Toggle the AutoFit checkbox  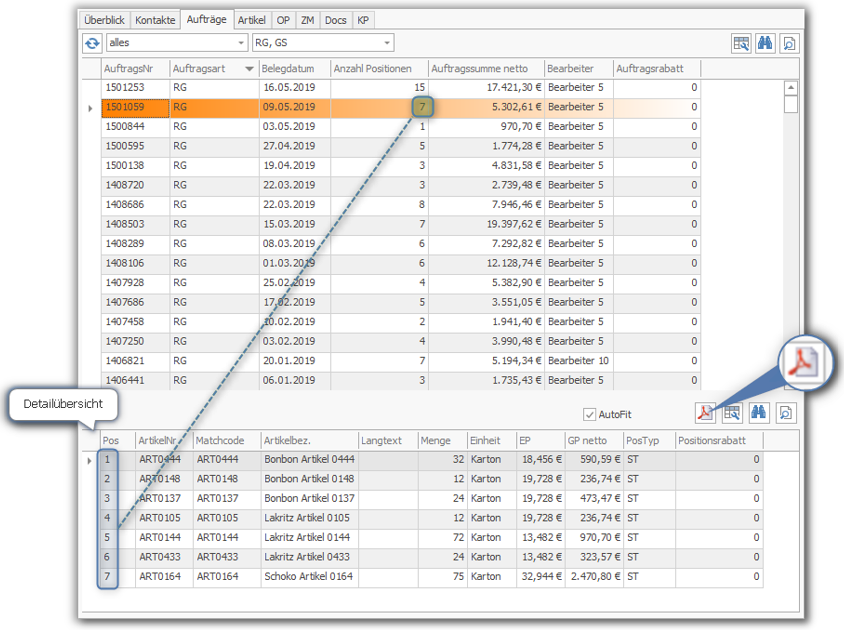pyautogui.click(x=589, y=415)
